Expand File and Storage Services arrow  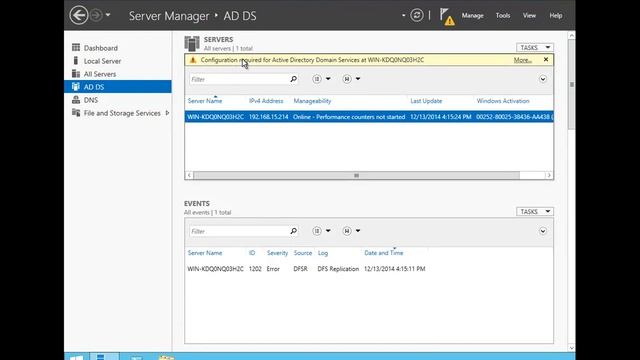click(167, 113)
